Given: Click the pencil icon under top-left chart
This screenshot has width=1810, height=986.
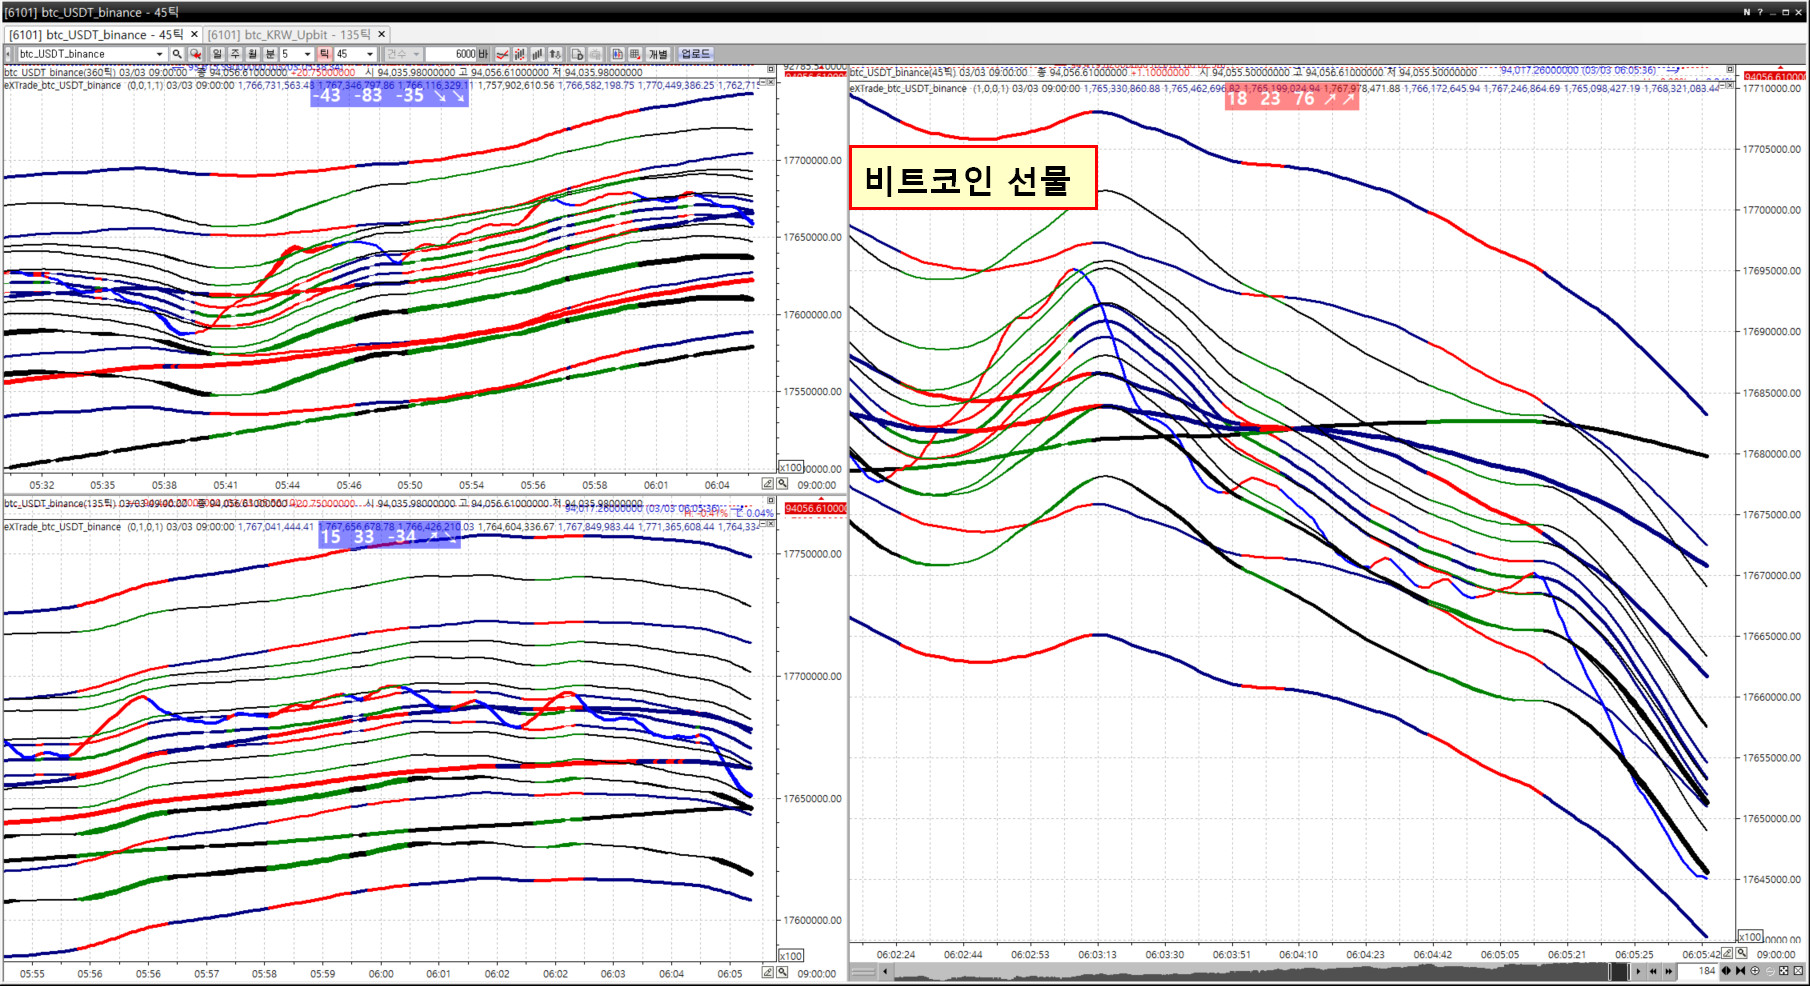Looking at the screenshot, I should pyautogui.click(x=768, y=484).
